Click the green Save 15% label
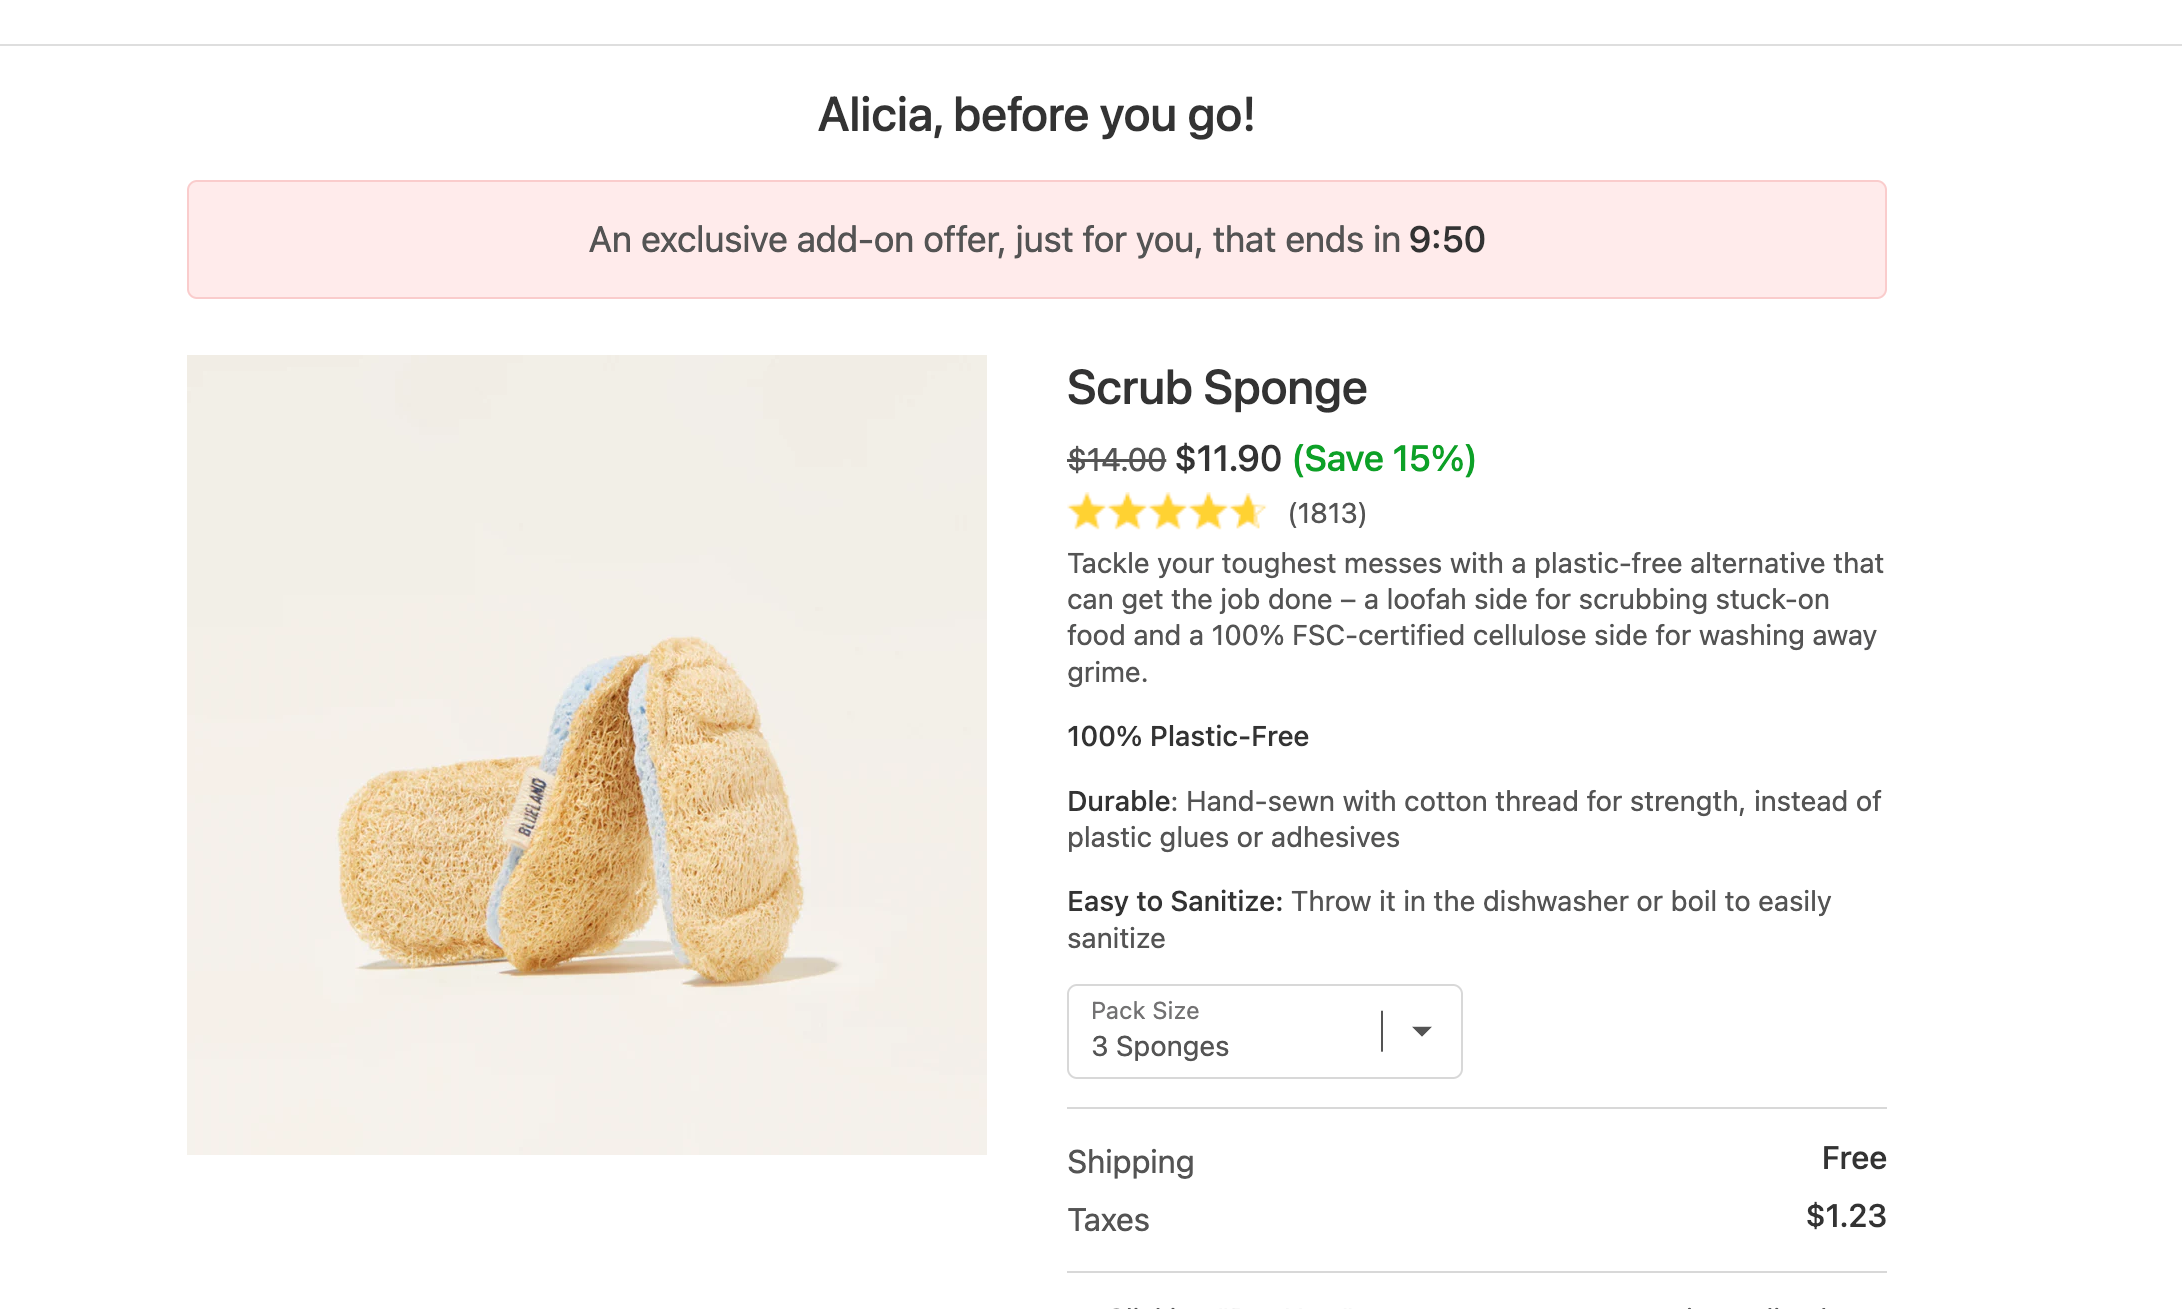The width and height of the screenshot is (2182, 1309). pos(1384,459)
